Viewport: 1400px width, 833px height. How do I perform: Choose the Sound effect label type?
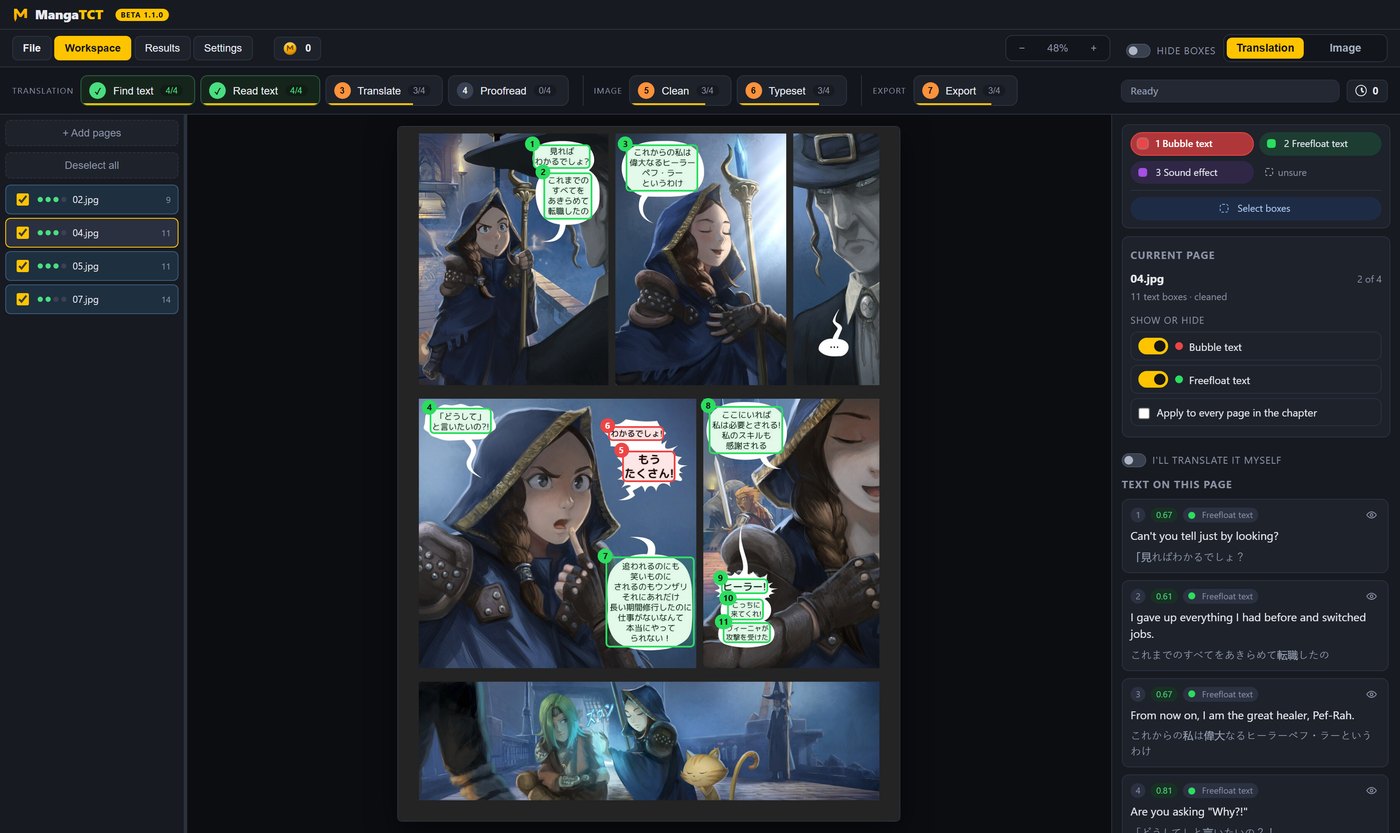click(1192, 172)
